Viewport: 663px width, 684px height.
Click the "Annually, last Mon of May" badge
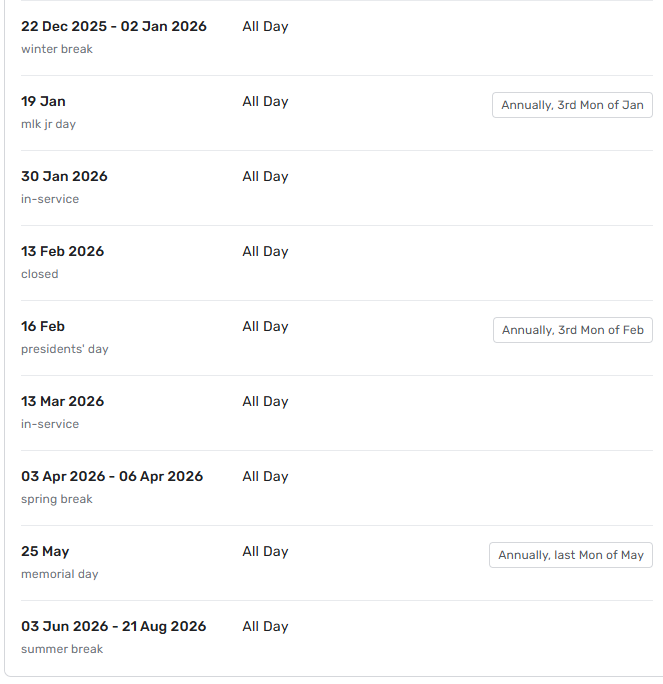pos(570,555)
